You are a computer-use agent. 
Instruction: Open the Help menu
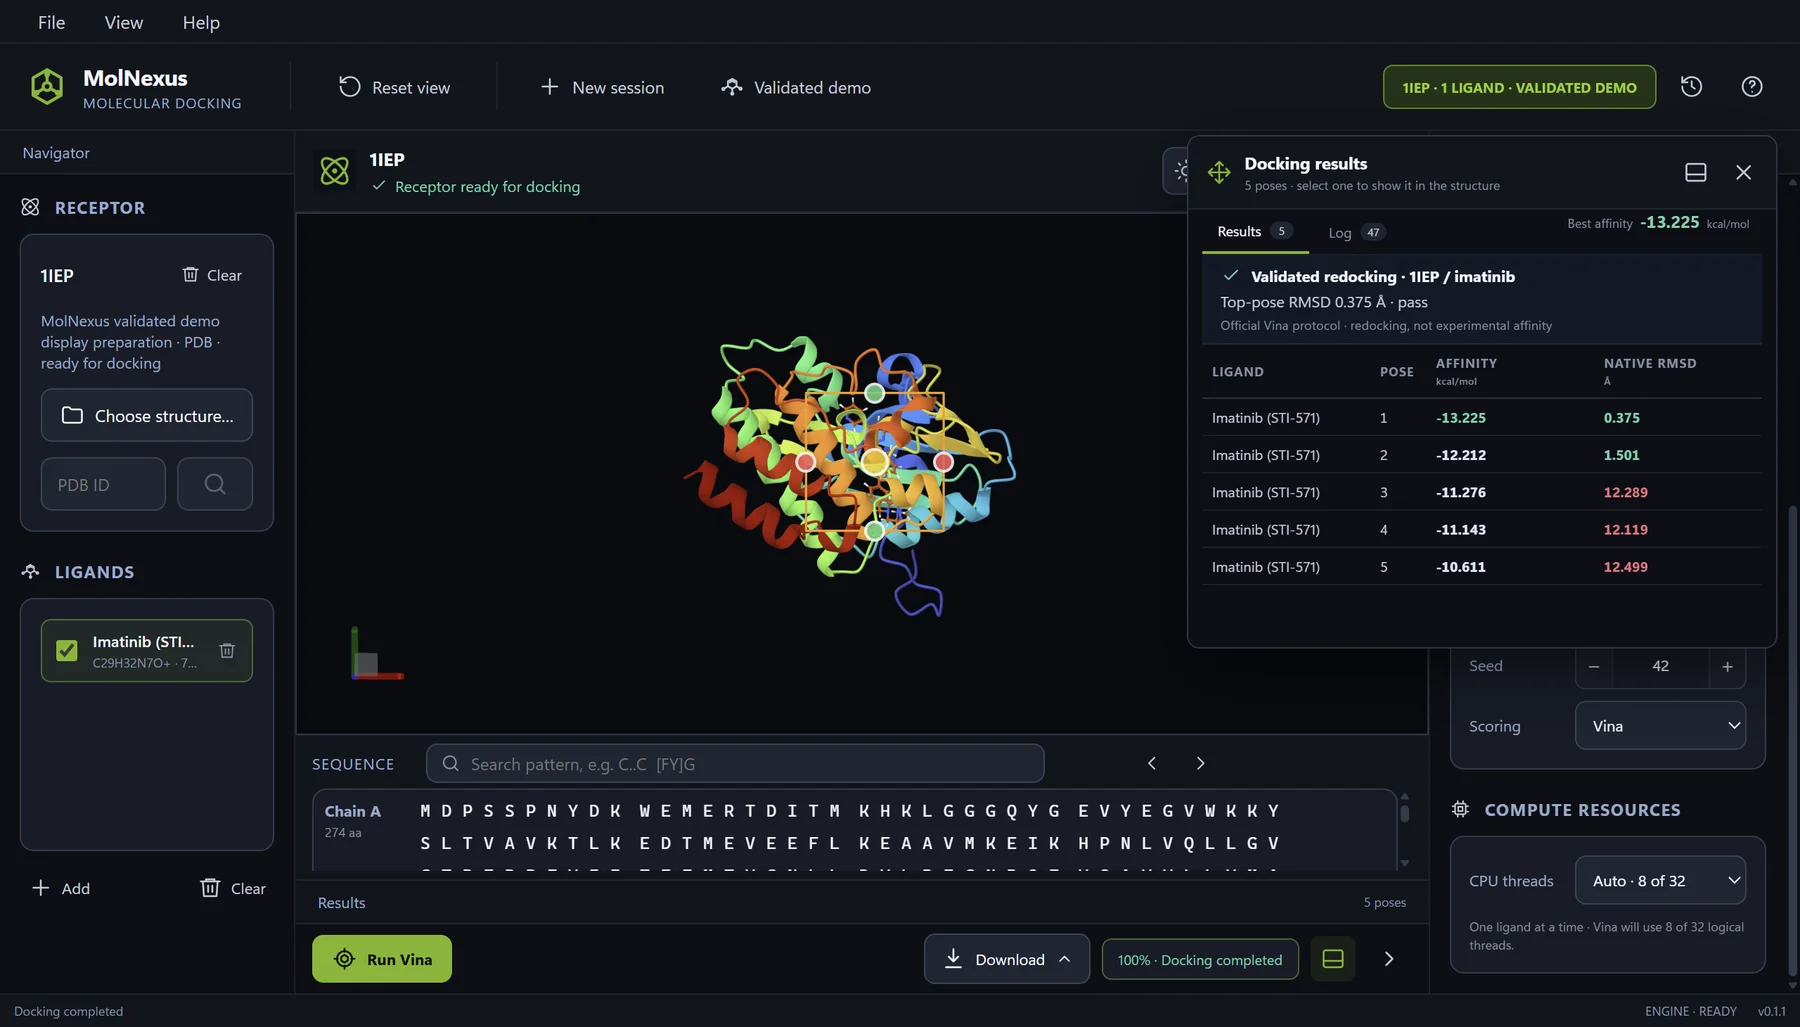point(201,22)
